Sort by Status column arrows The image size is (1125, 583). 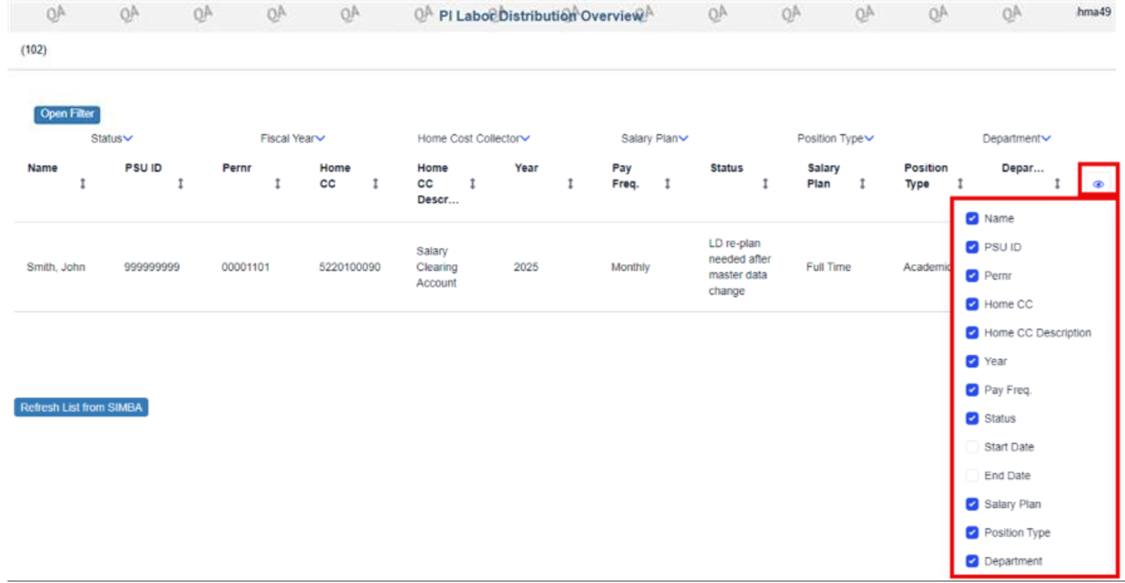(x=765, y=184)
